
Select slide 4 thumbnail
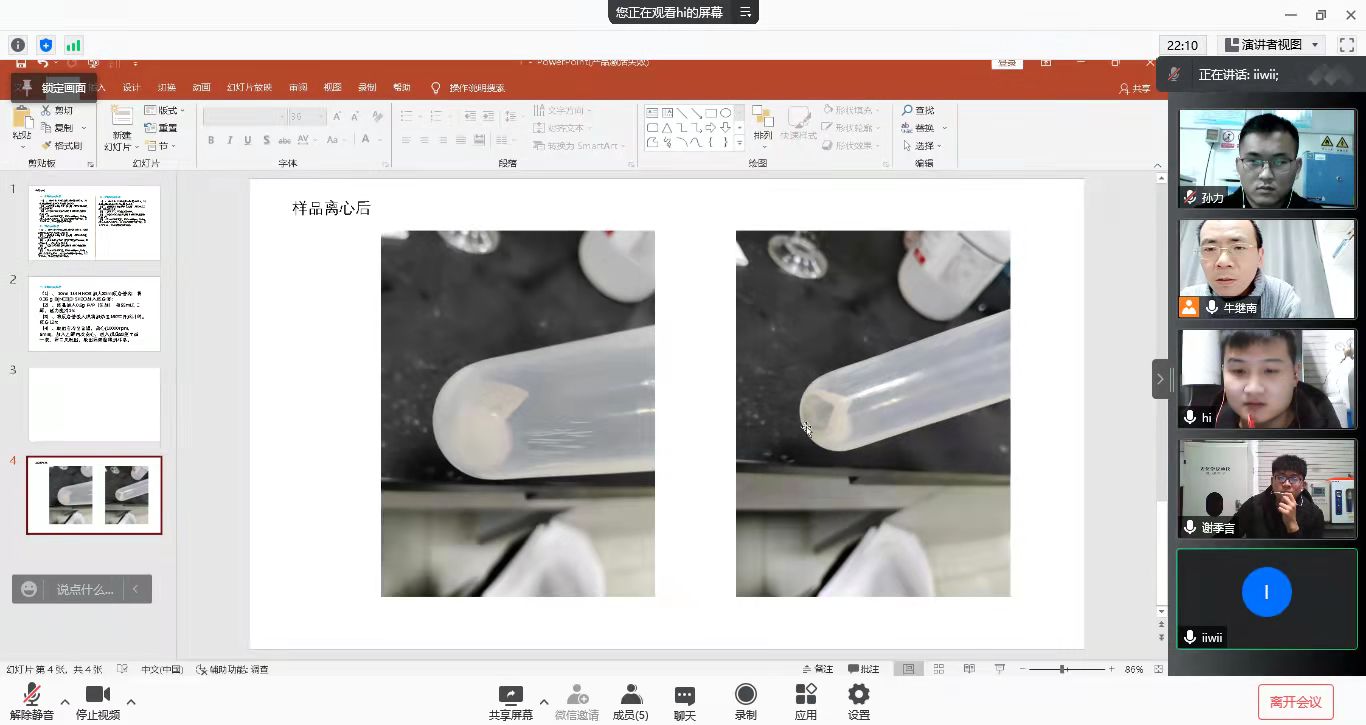point(94,495)
